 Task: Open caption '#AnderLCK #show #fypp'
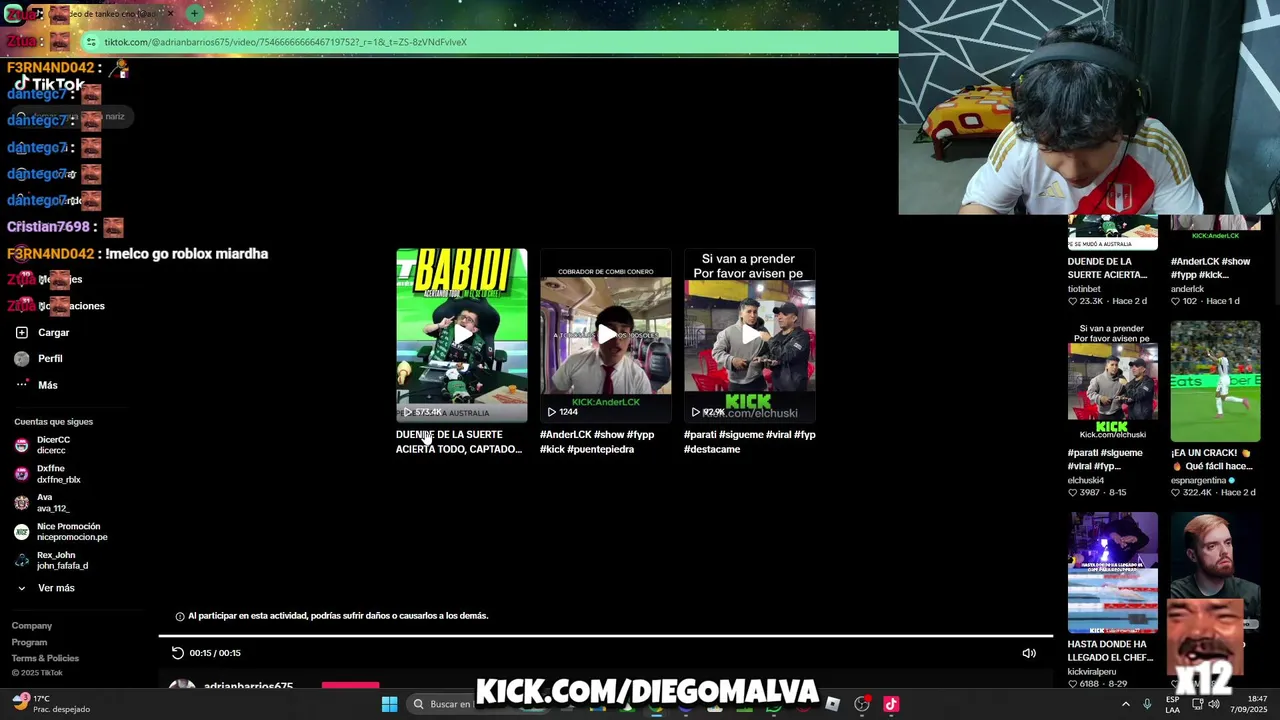pos(597,442)
